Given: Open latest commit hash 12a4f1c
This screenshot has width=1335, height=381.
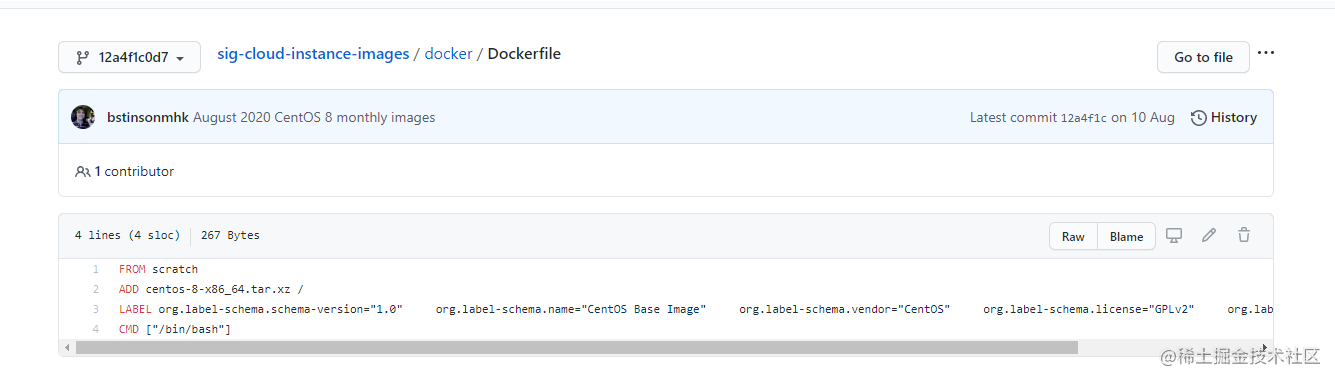Looking at the screenshot, I should (x=1084, y=118).
